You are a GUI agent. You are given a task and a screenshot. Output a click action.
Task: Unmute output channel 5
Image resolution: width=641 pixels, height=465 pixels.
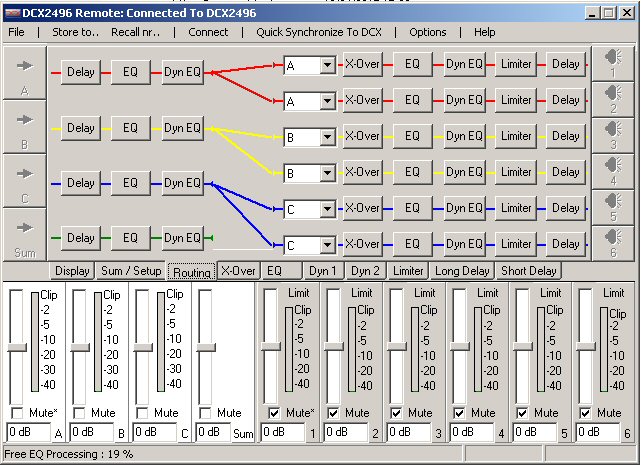point(522,413)
